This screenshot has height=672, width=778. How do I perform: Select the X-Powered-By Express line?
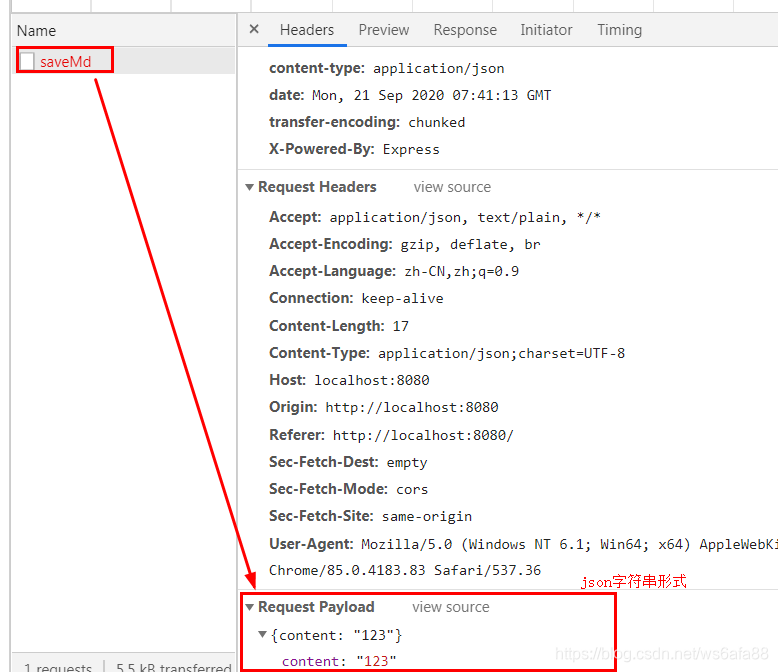(x=354, y=149)
